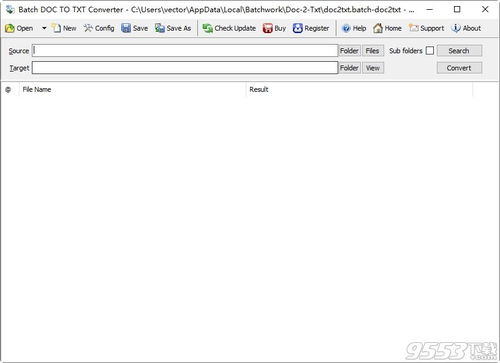Viewport: 500px width, 363px height.
Task: Open the Support toolbar item
Action: [x=427, y=28]
